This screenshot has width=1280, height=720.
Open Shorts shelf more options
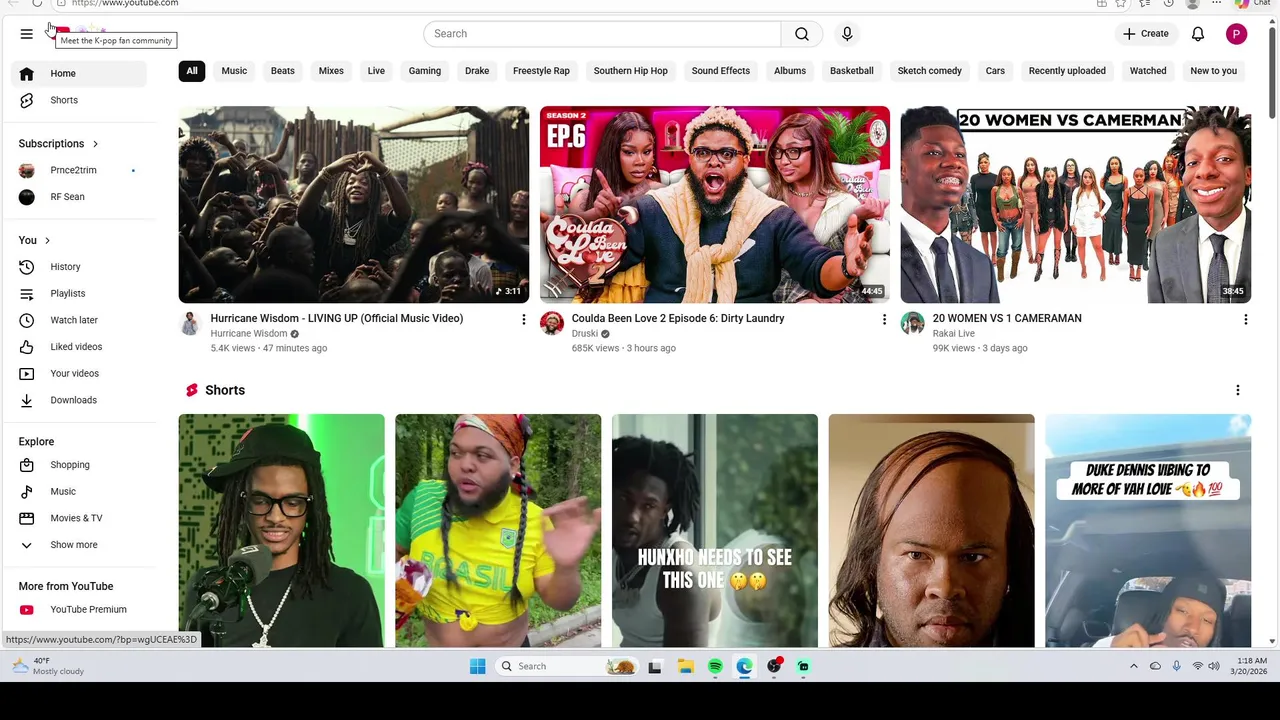pyautogui.click(x=1238, y=391)
